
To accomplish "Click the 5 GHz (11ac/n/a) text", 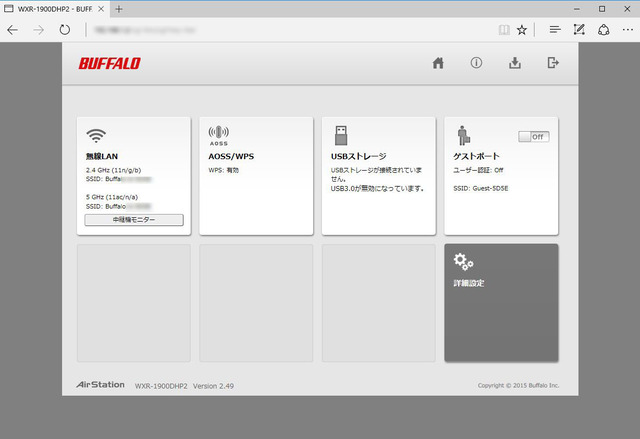I will click(112, 197).
